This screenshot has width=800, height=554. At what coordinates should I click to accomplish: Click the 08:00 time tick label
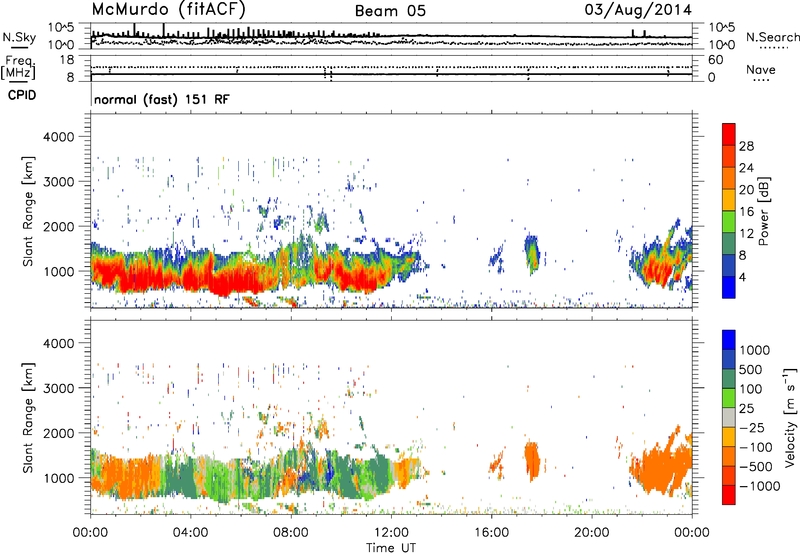(291, 533)
